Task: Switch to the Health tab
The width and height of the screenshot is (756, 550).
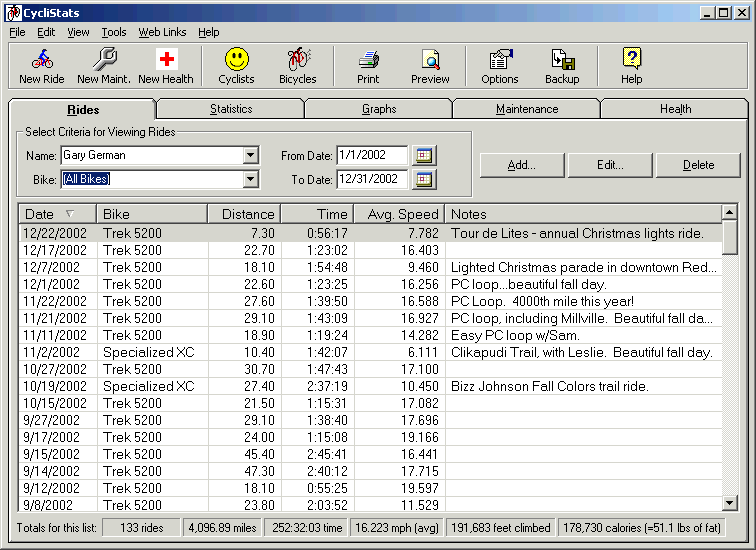Action: [x=675, y=109]
